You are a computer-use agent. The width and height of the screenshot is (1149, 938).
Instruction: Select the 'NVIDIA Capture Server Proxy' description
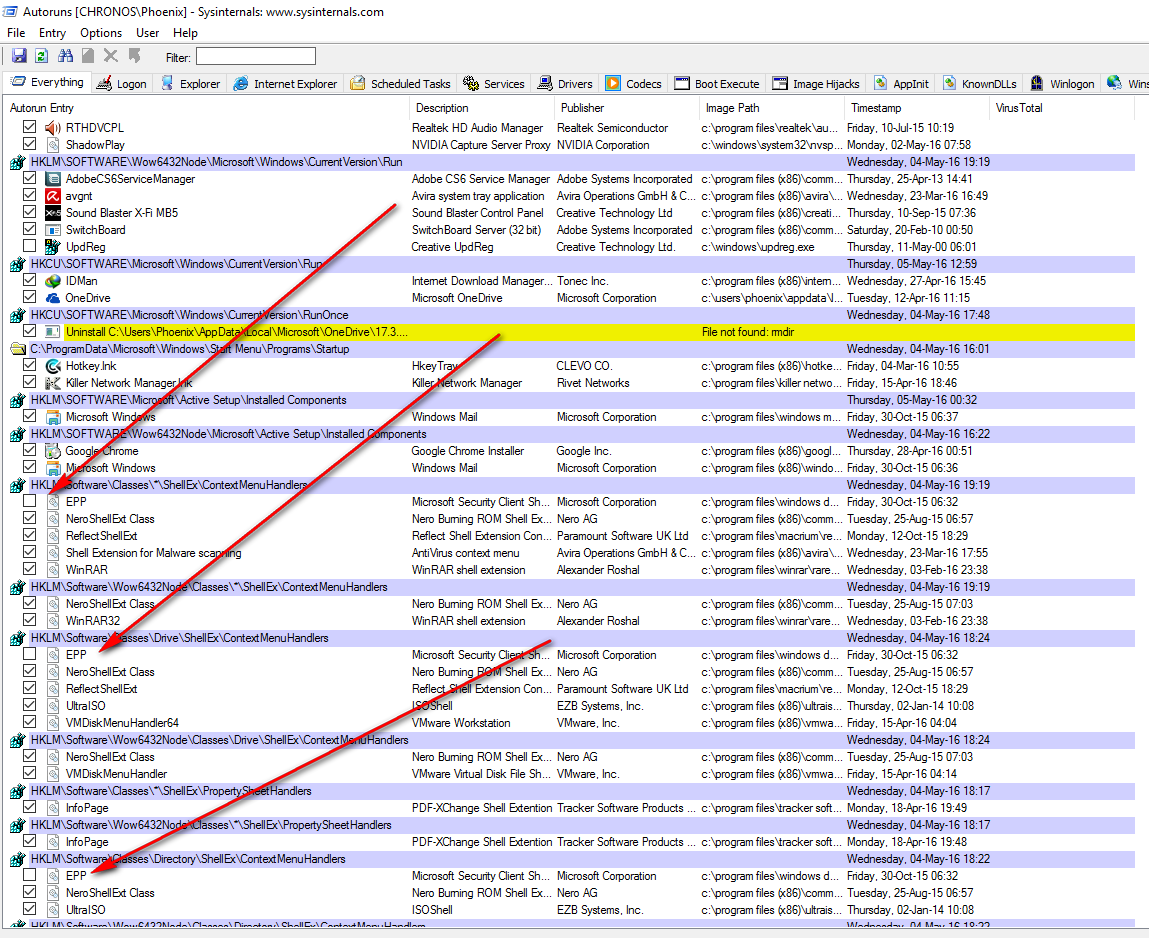(x=481, y=144)
